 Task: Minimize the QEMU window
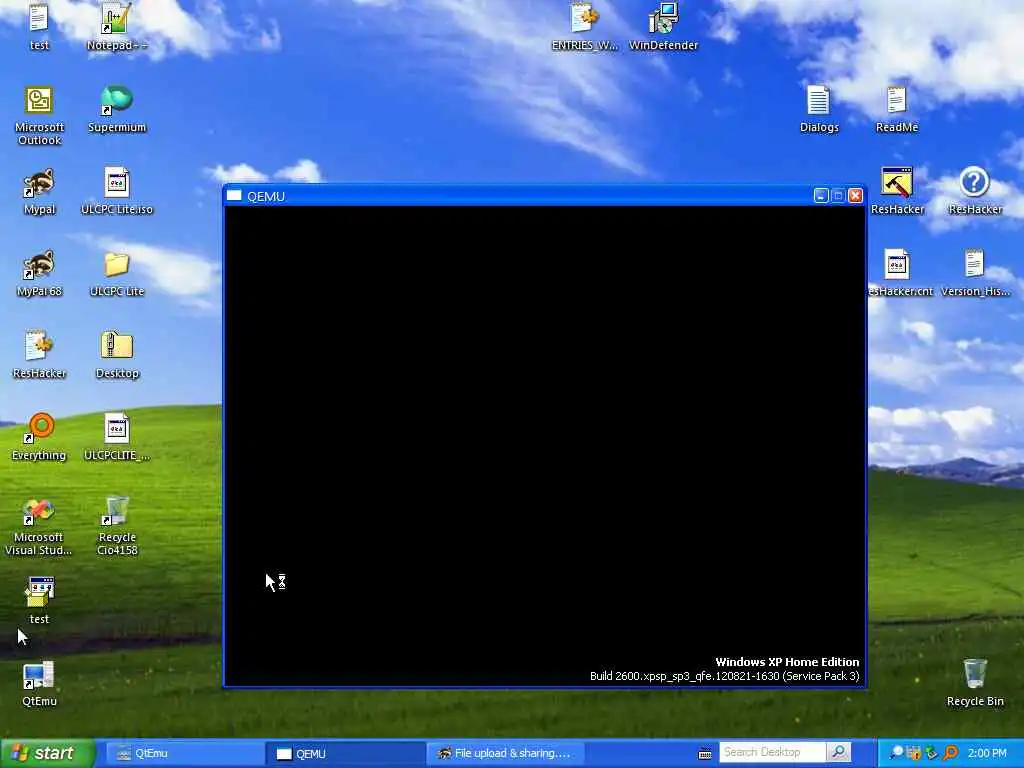[821, 195]
